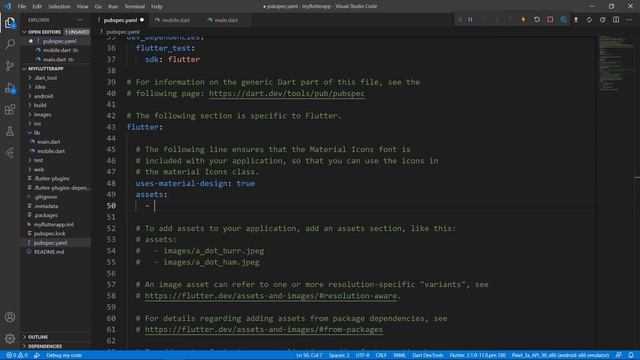Open the File menu

[22, 6]
